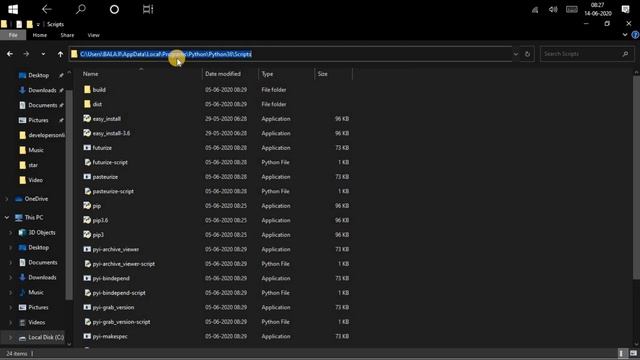Refresh the Scripts folder
The image size is (640, 360).
(527, 54)
